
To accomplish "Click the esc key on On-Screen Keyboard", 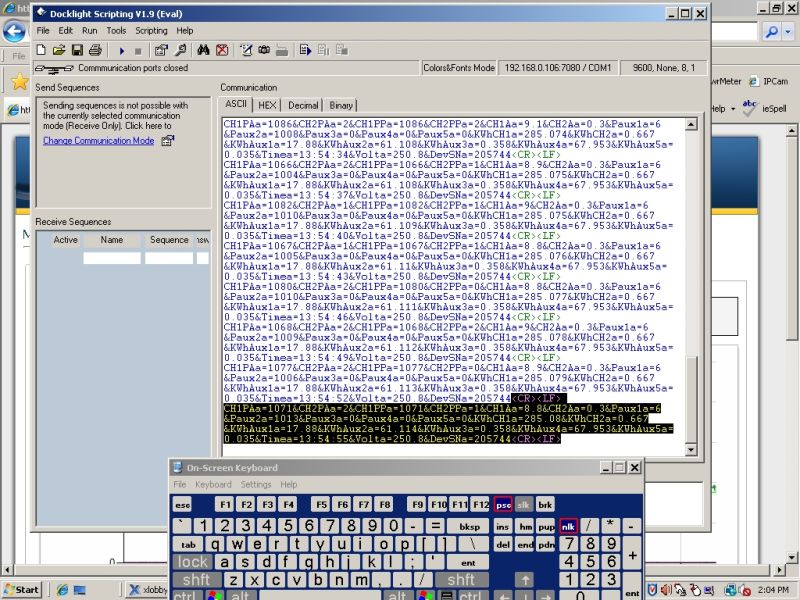I will point(183,505).
